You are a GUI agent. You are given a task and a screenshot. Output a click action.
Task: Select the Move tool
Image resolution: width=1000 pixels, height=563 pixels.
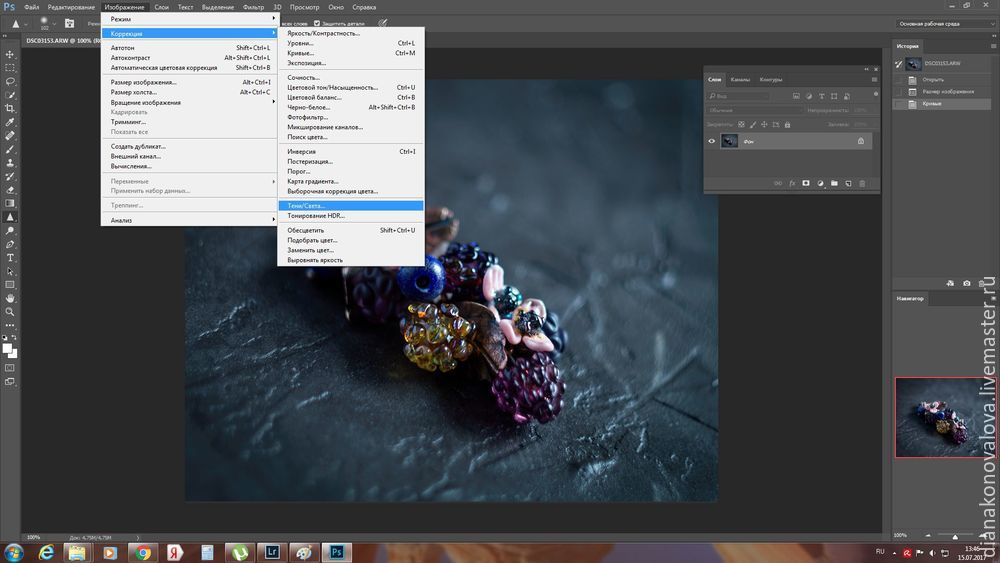[x=10, y=54]
